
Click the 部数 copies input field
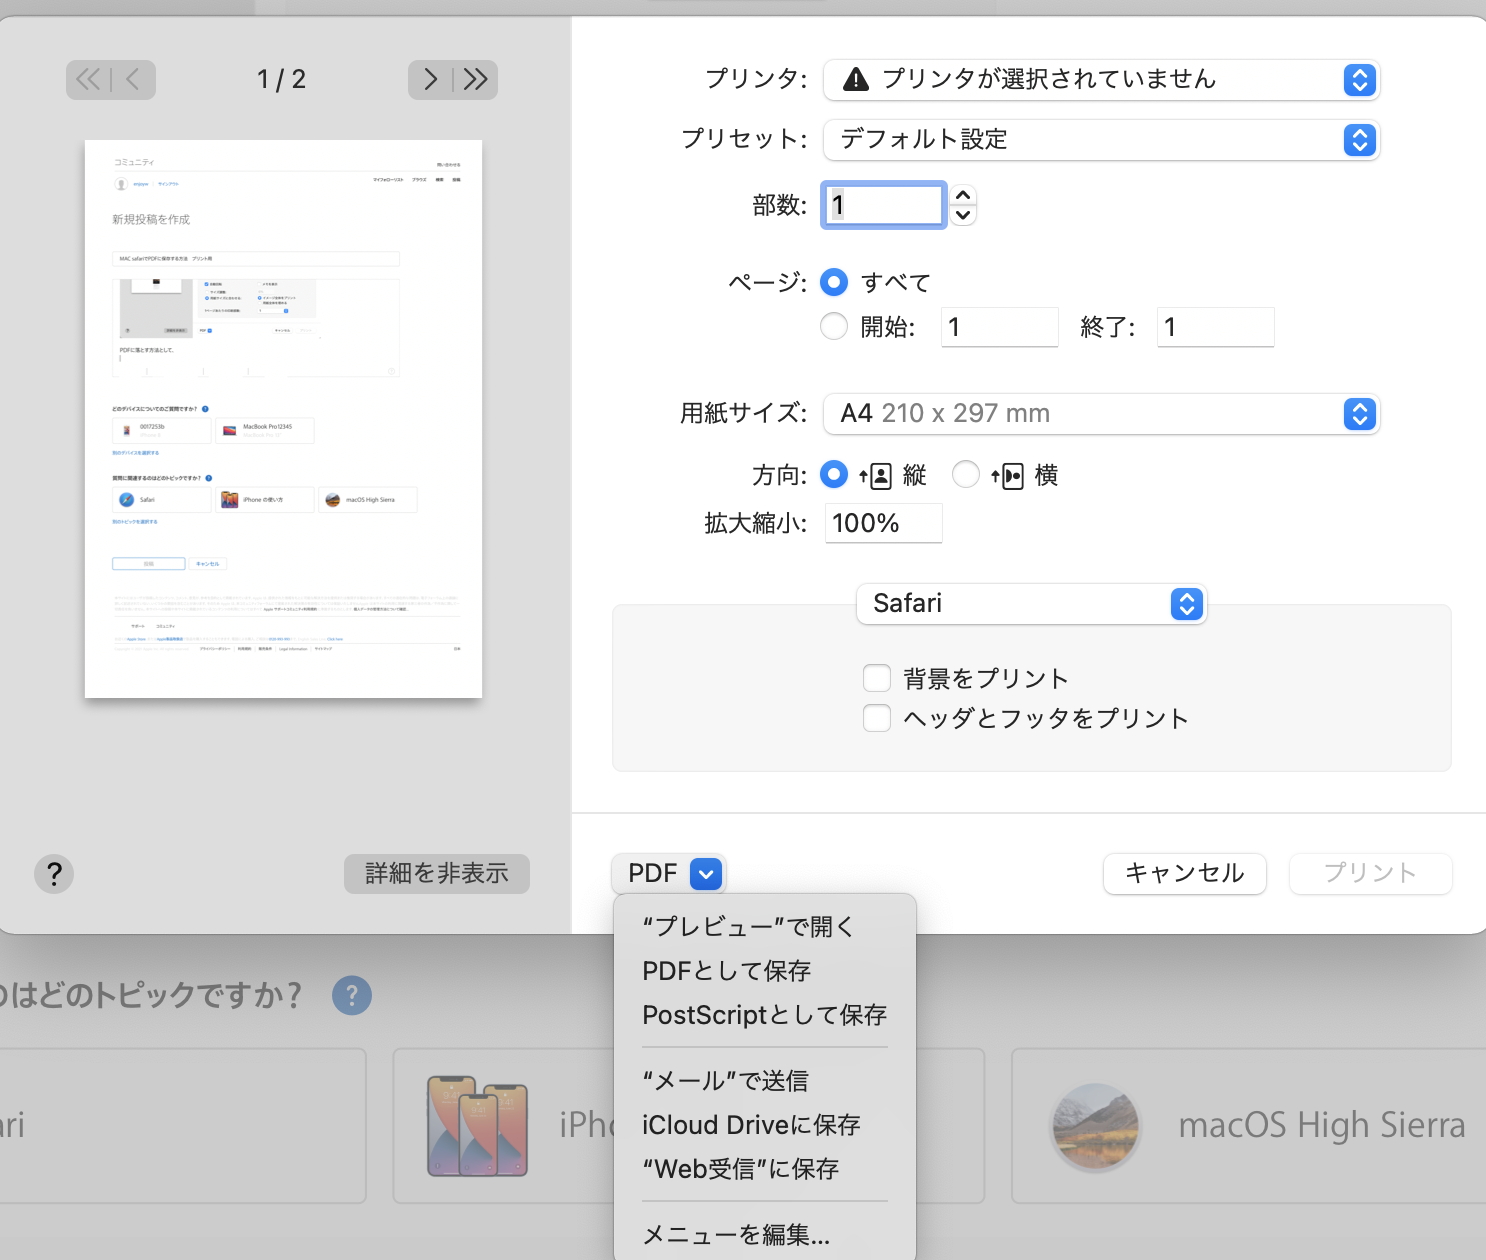(x=884, y=205)
